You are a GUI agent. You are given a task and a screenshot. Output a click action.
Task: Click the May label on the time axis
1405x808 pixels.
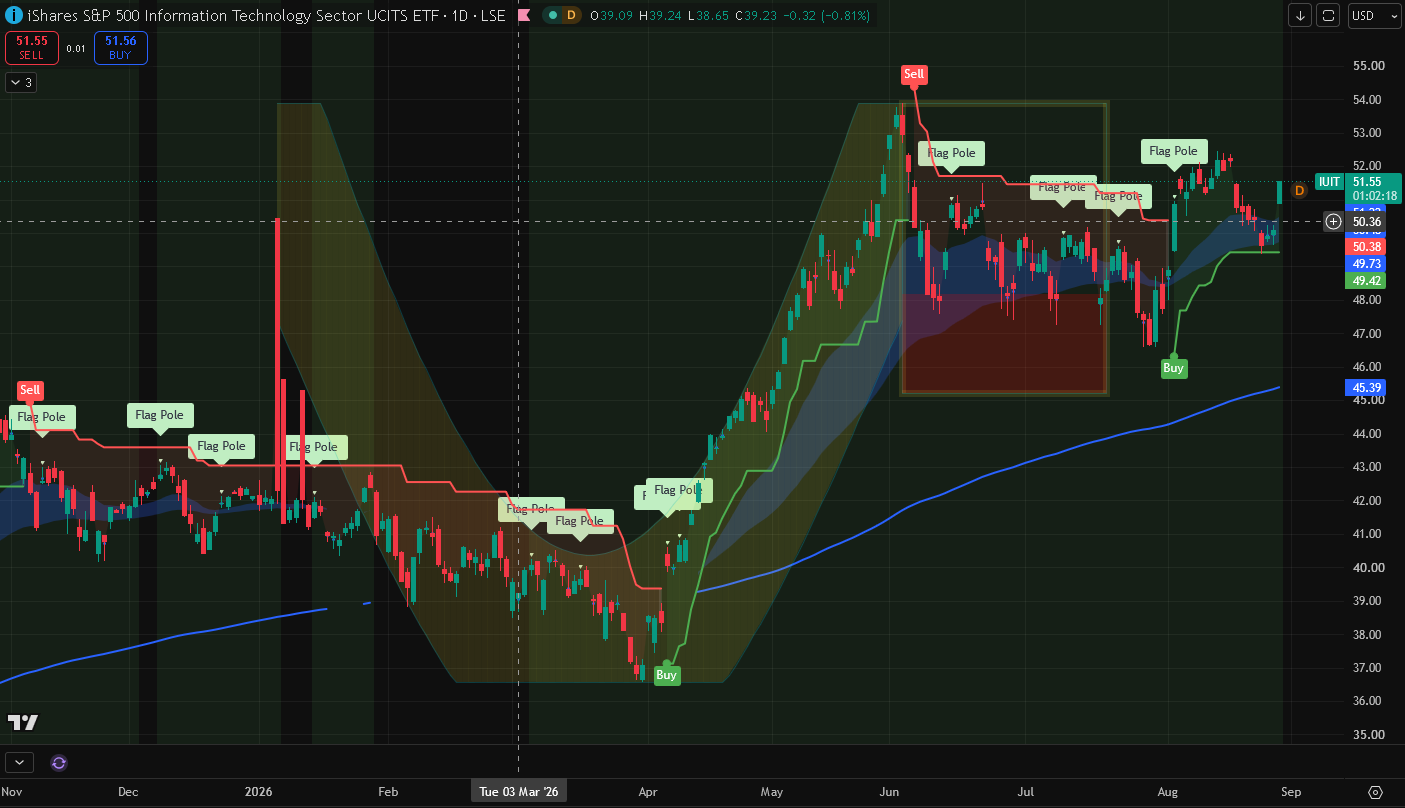[771, 792]
